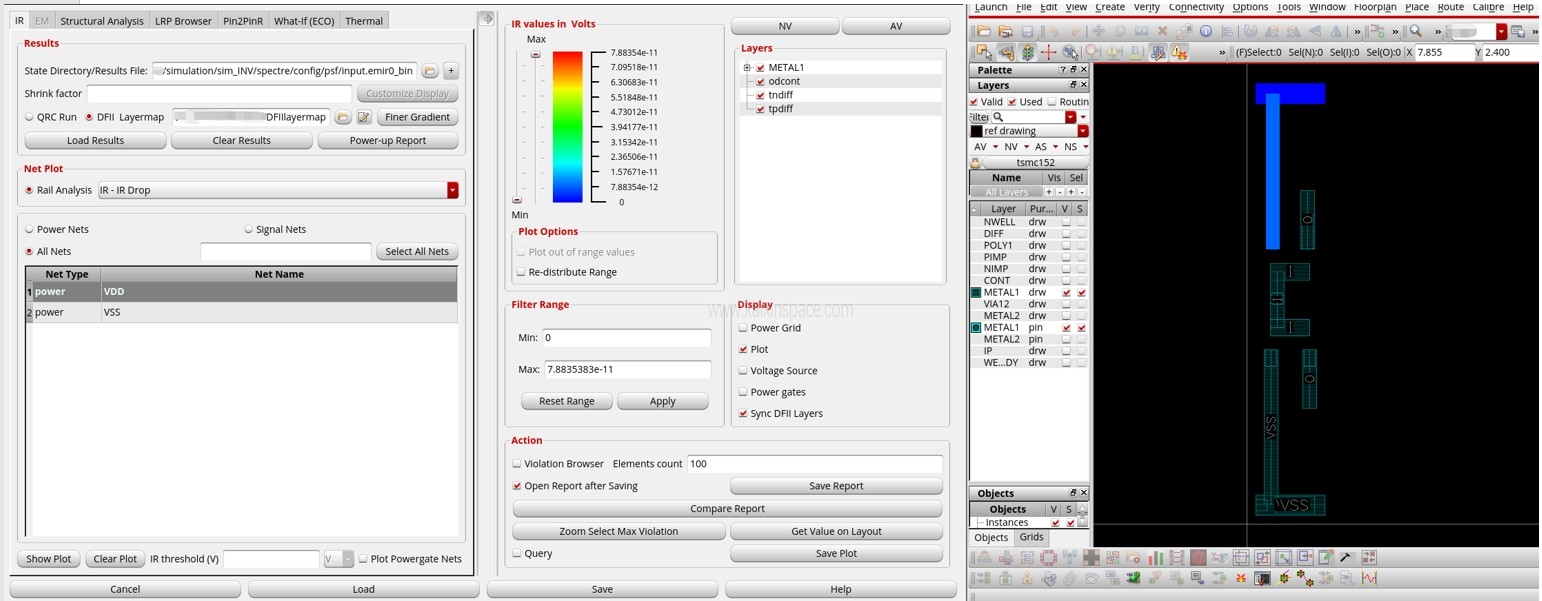1542x601 pixels.
Task: Click the IR values color gradient bar
Action: click(x=567, y=127)
